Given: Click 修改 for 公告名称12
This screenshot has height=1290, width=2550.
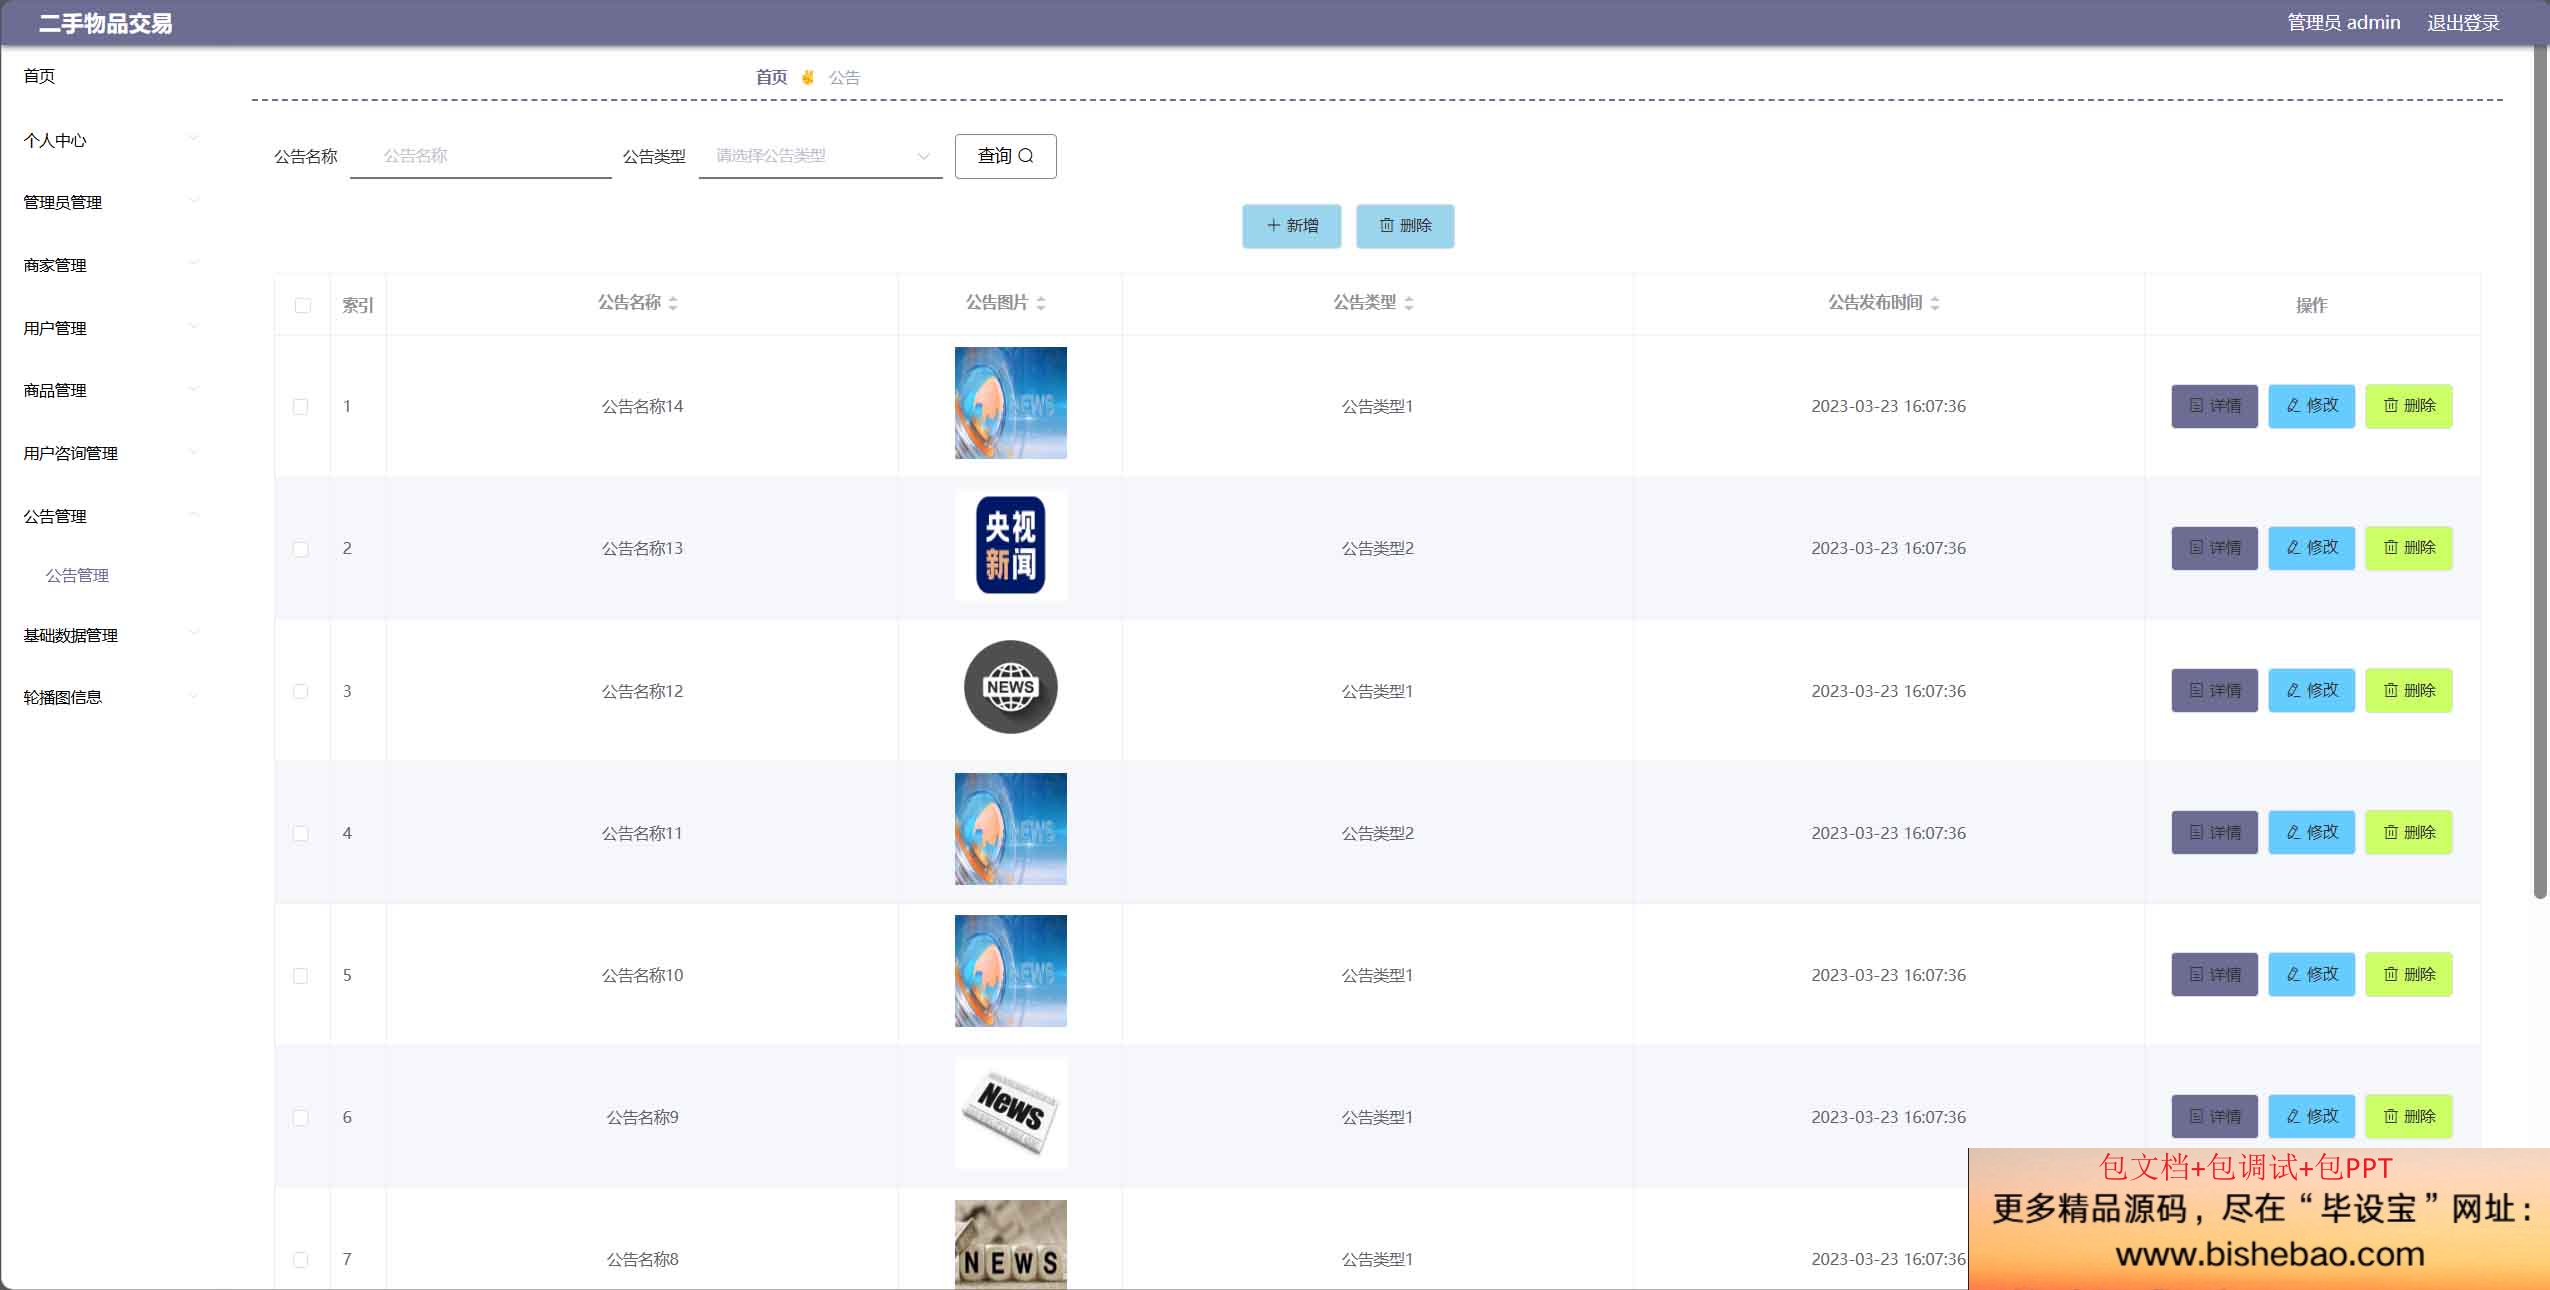Looking at the screenshot, I should tap(2311, 690).
